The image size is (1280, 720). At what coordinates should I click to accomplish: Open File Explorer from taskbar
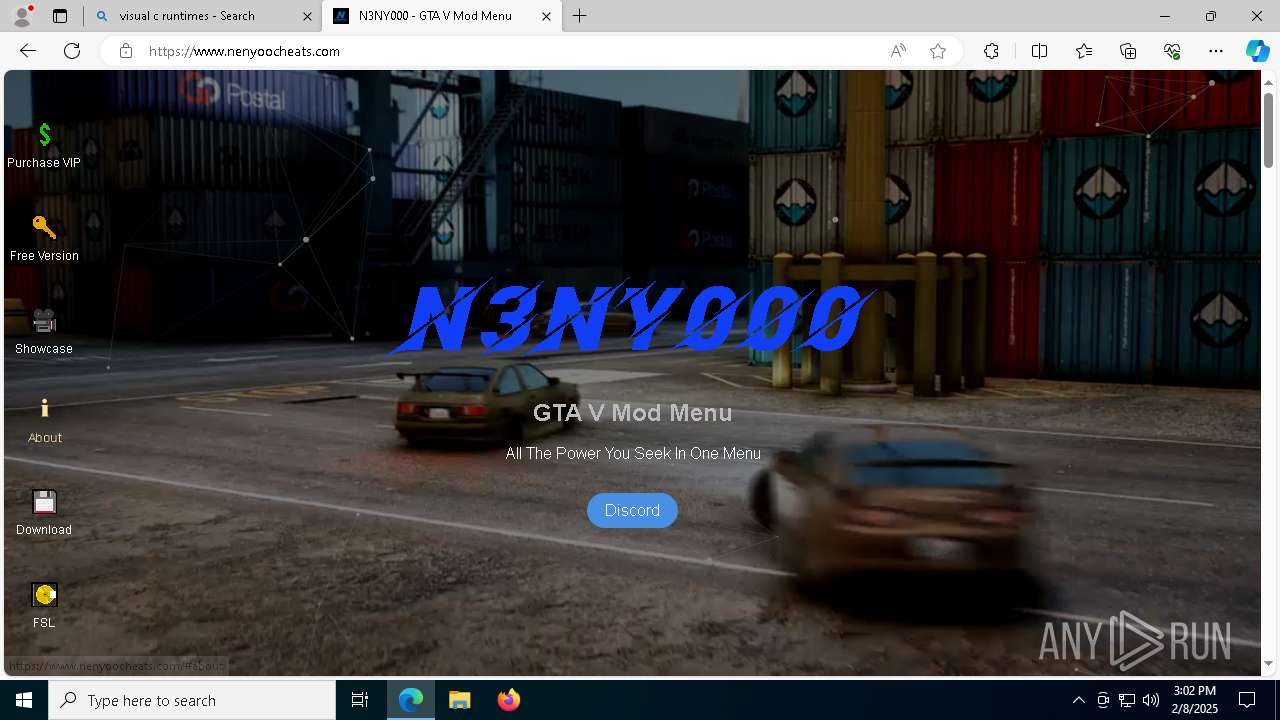click(459, 700)
